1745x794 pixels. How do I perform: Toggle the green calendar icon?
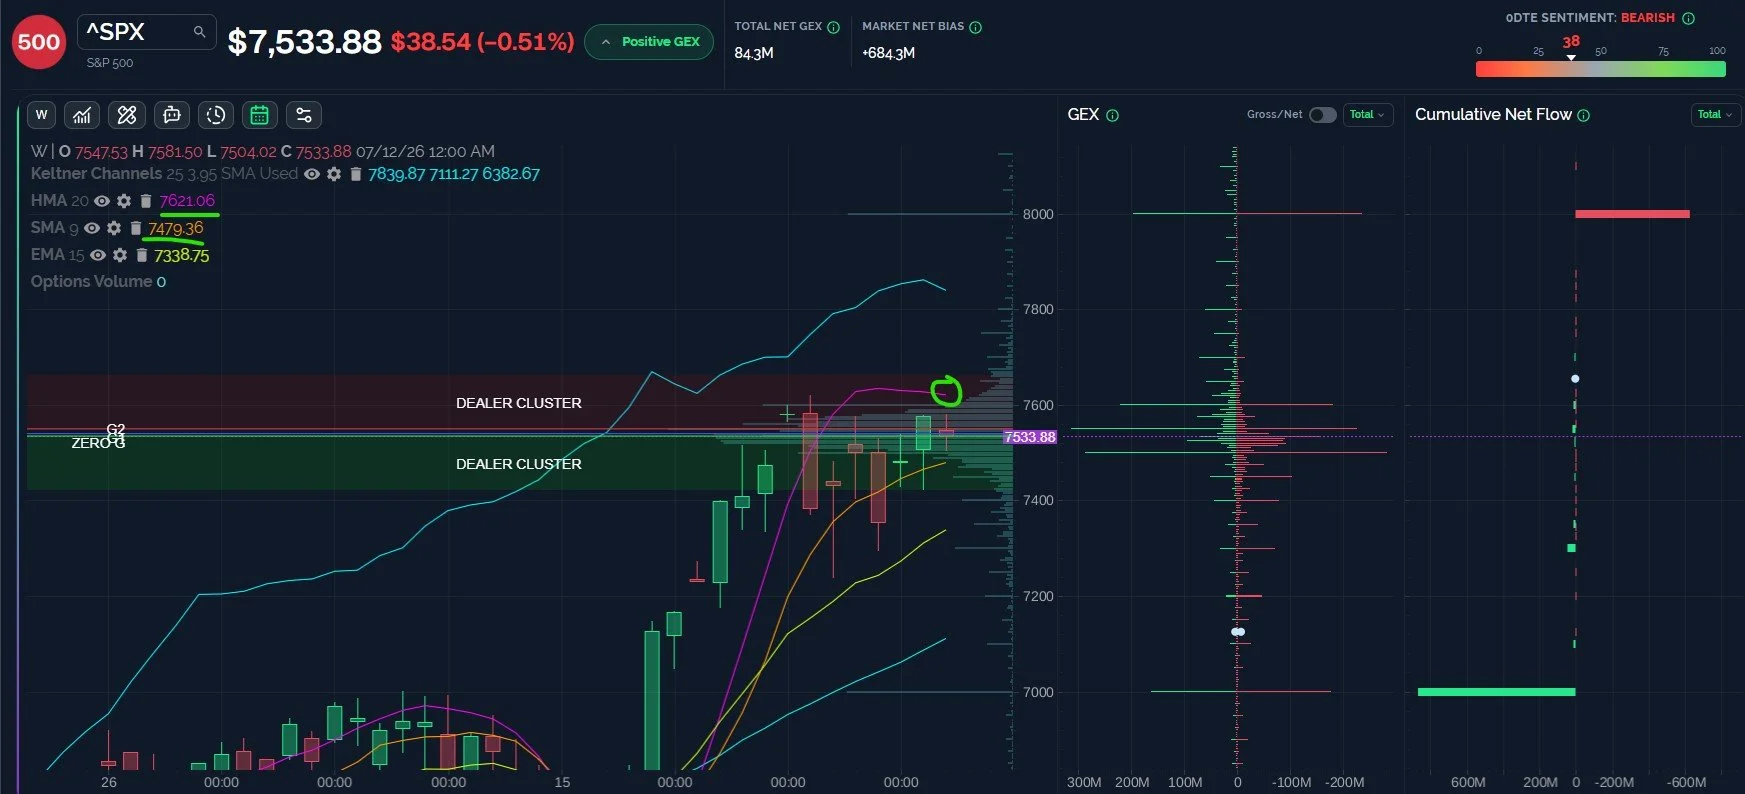(x=259, y=115)
